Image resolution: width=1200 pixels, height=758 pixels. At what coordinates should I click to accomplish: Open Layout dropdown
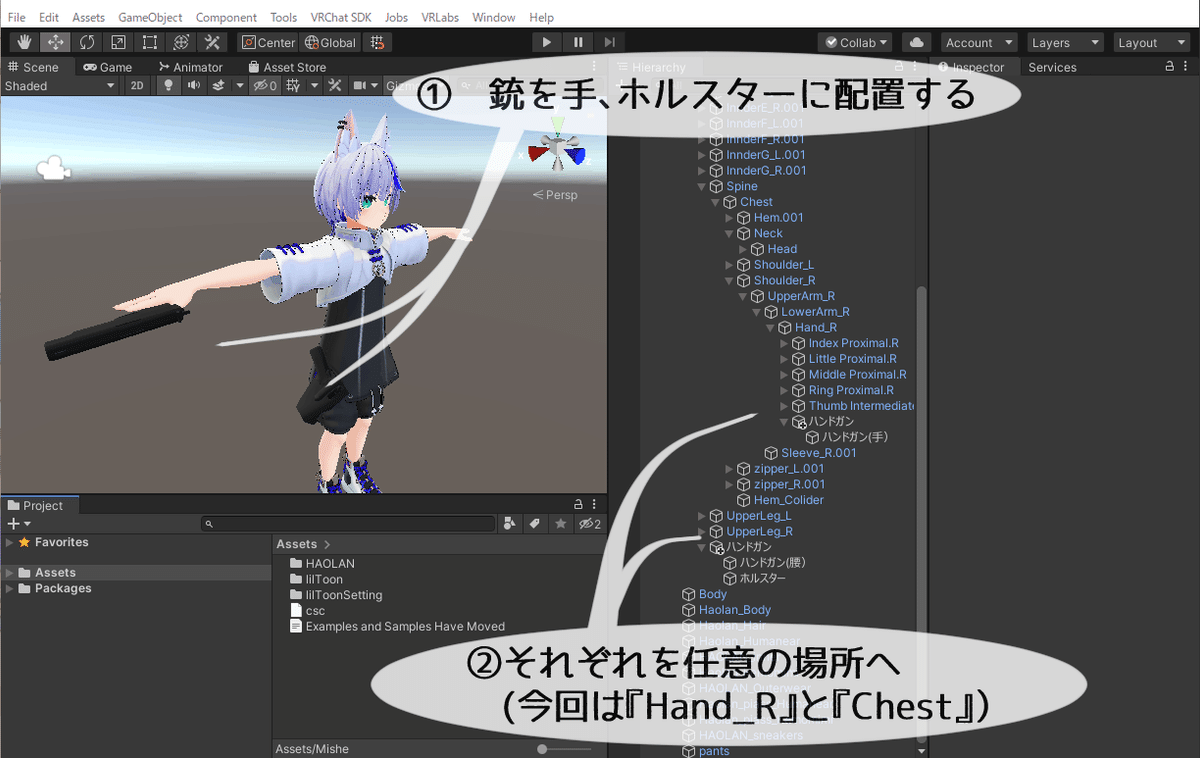[1150, 42]
